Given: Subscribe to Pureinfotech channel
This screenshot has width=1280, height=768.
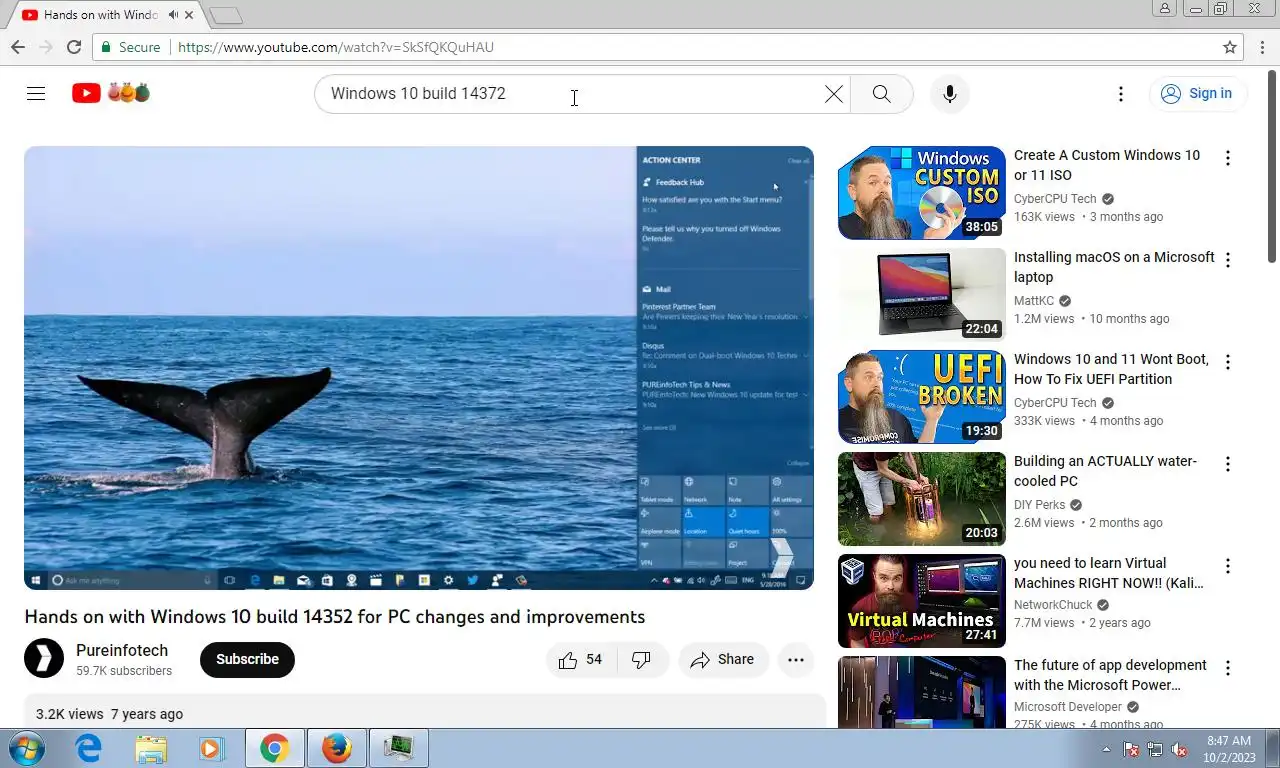Looking at the screenshot, I should (x=247, y=659).
